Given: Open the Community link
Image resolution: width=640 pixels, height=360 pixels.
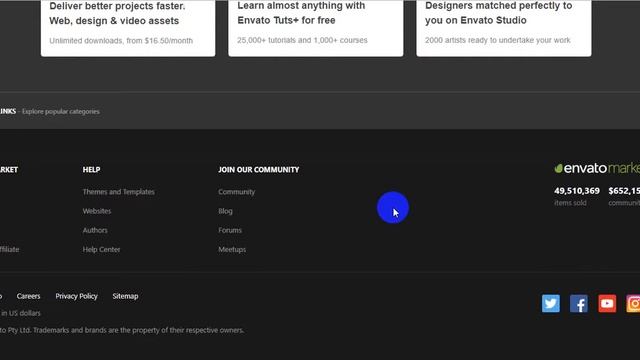Looking at the screenshot, I should pos(236,191).
